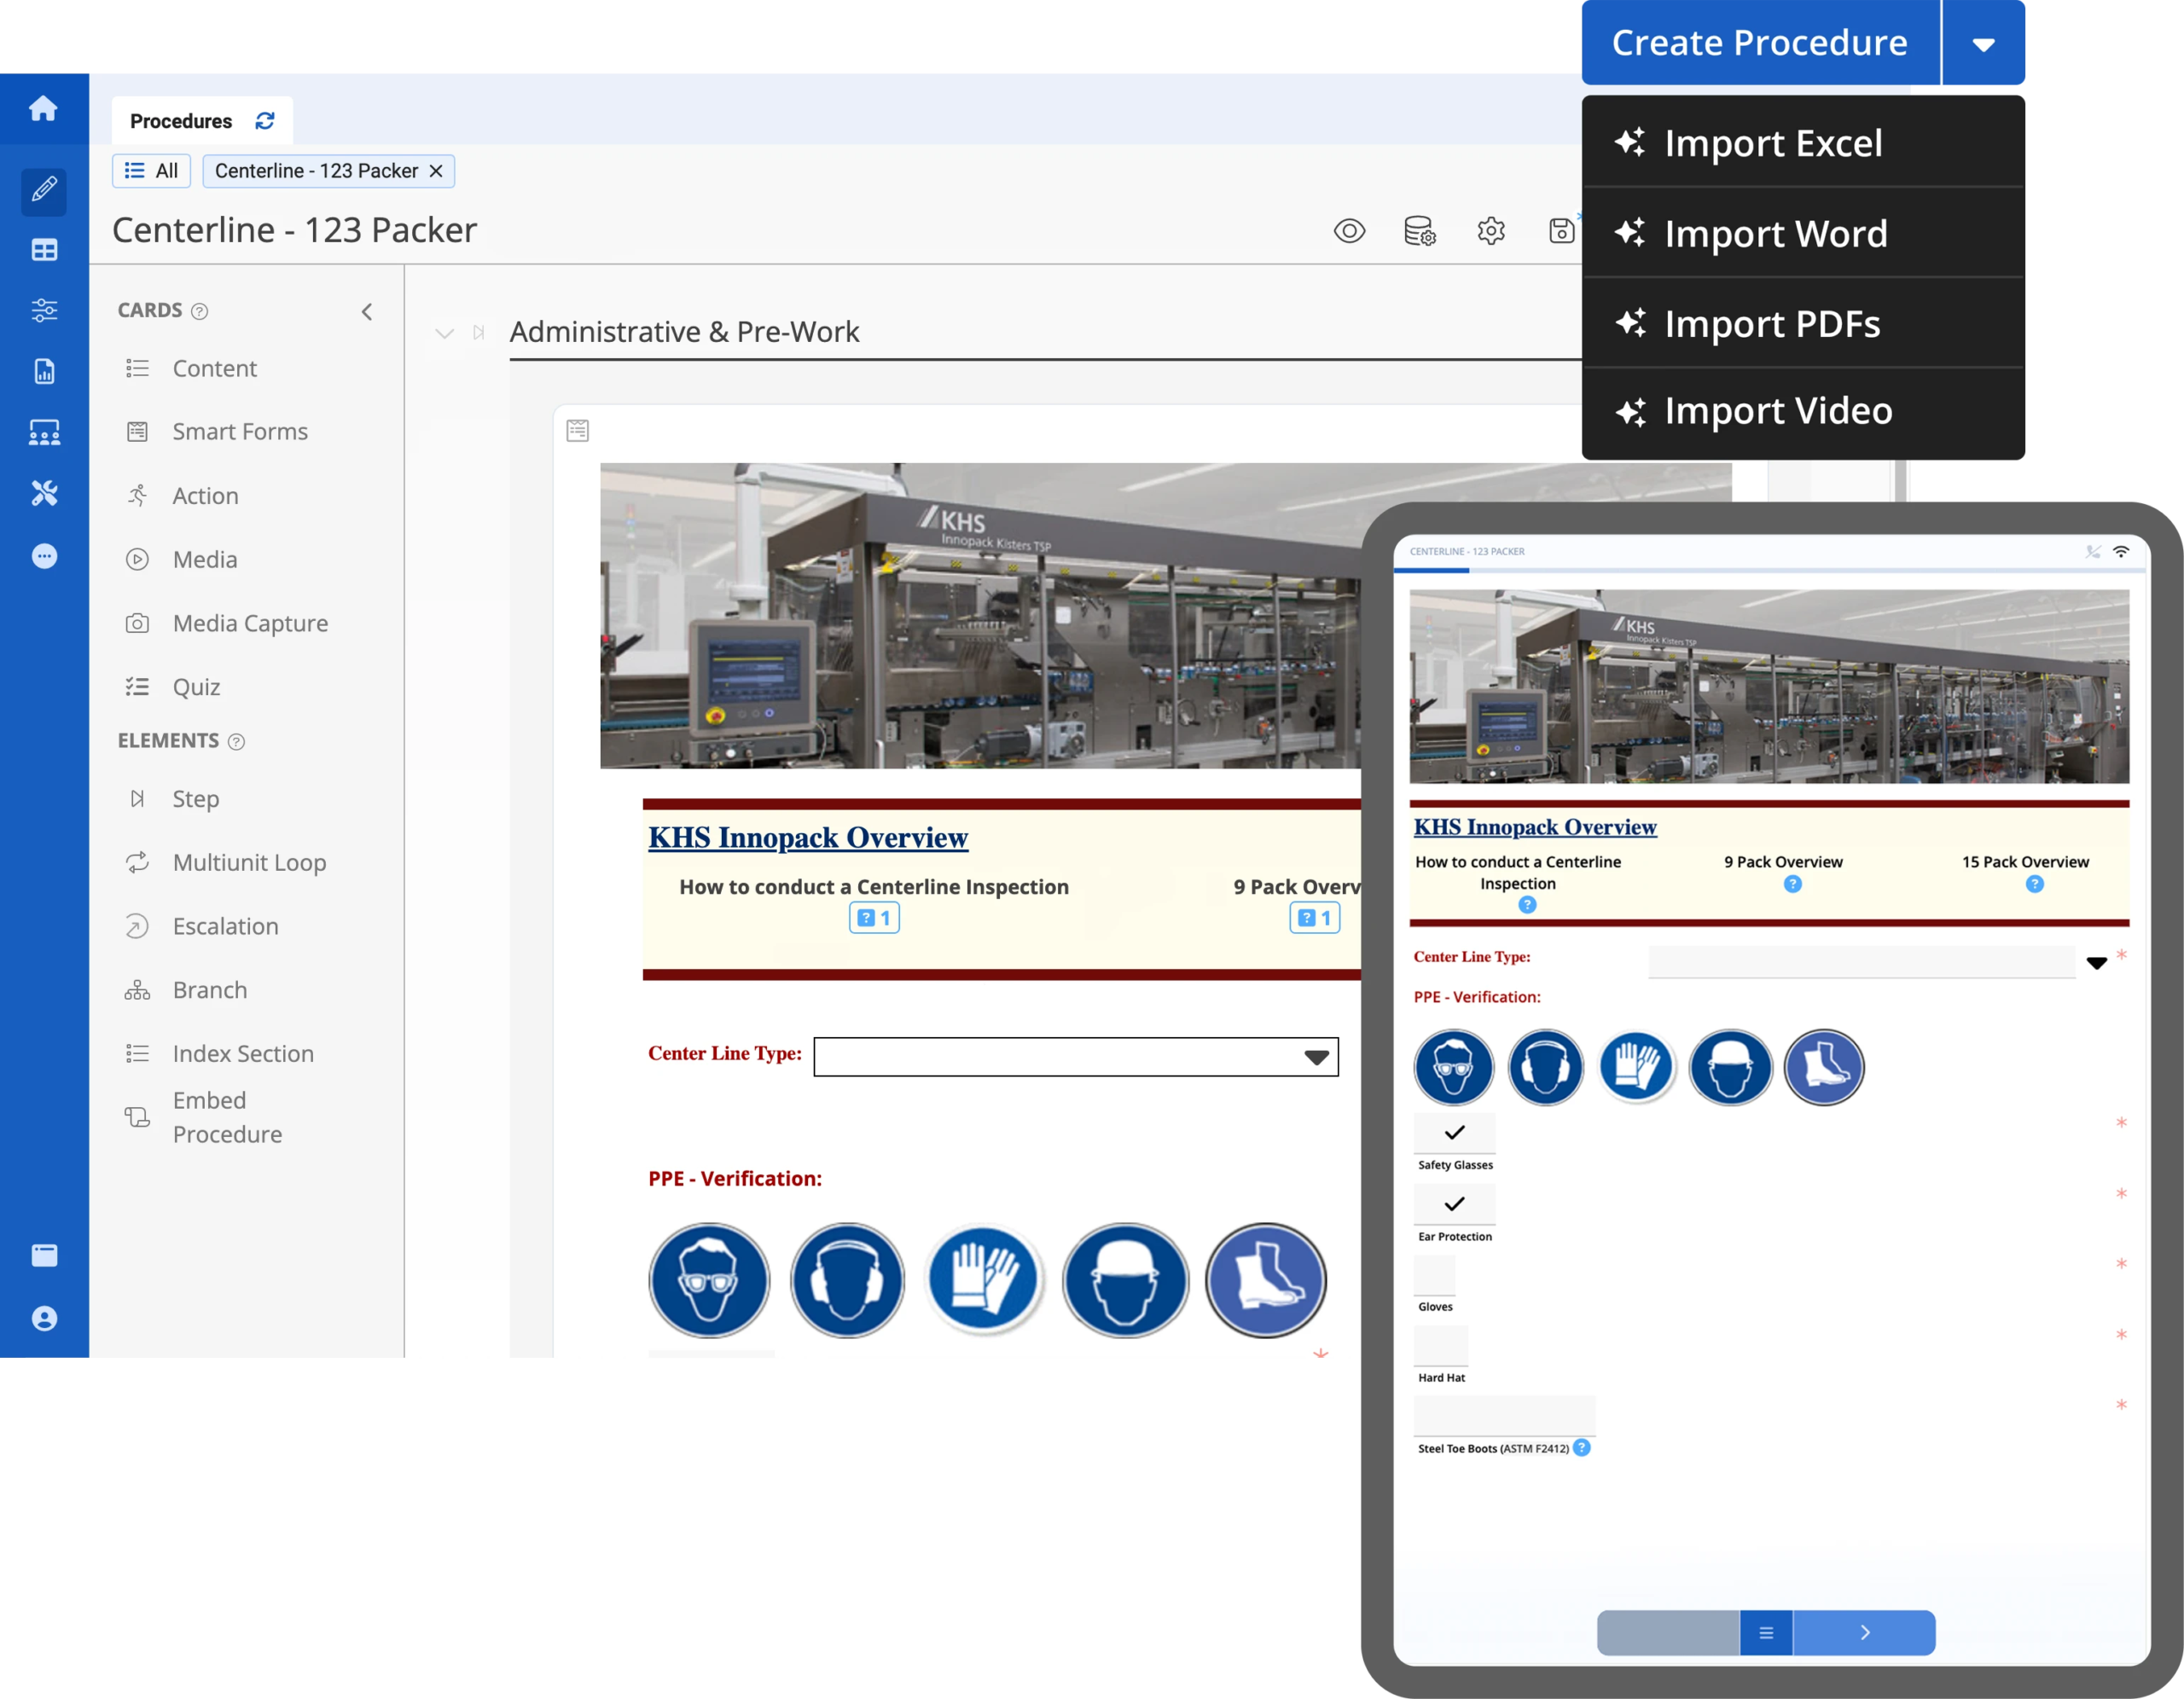Open the analytics report icon in sidebar
Screen dimensions: 2184x1699
coord(44,371)
